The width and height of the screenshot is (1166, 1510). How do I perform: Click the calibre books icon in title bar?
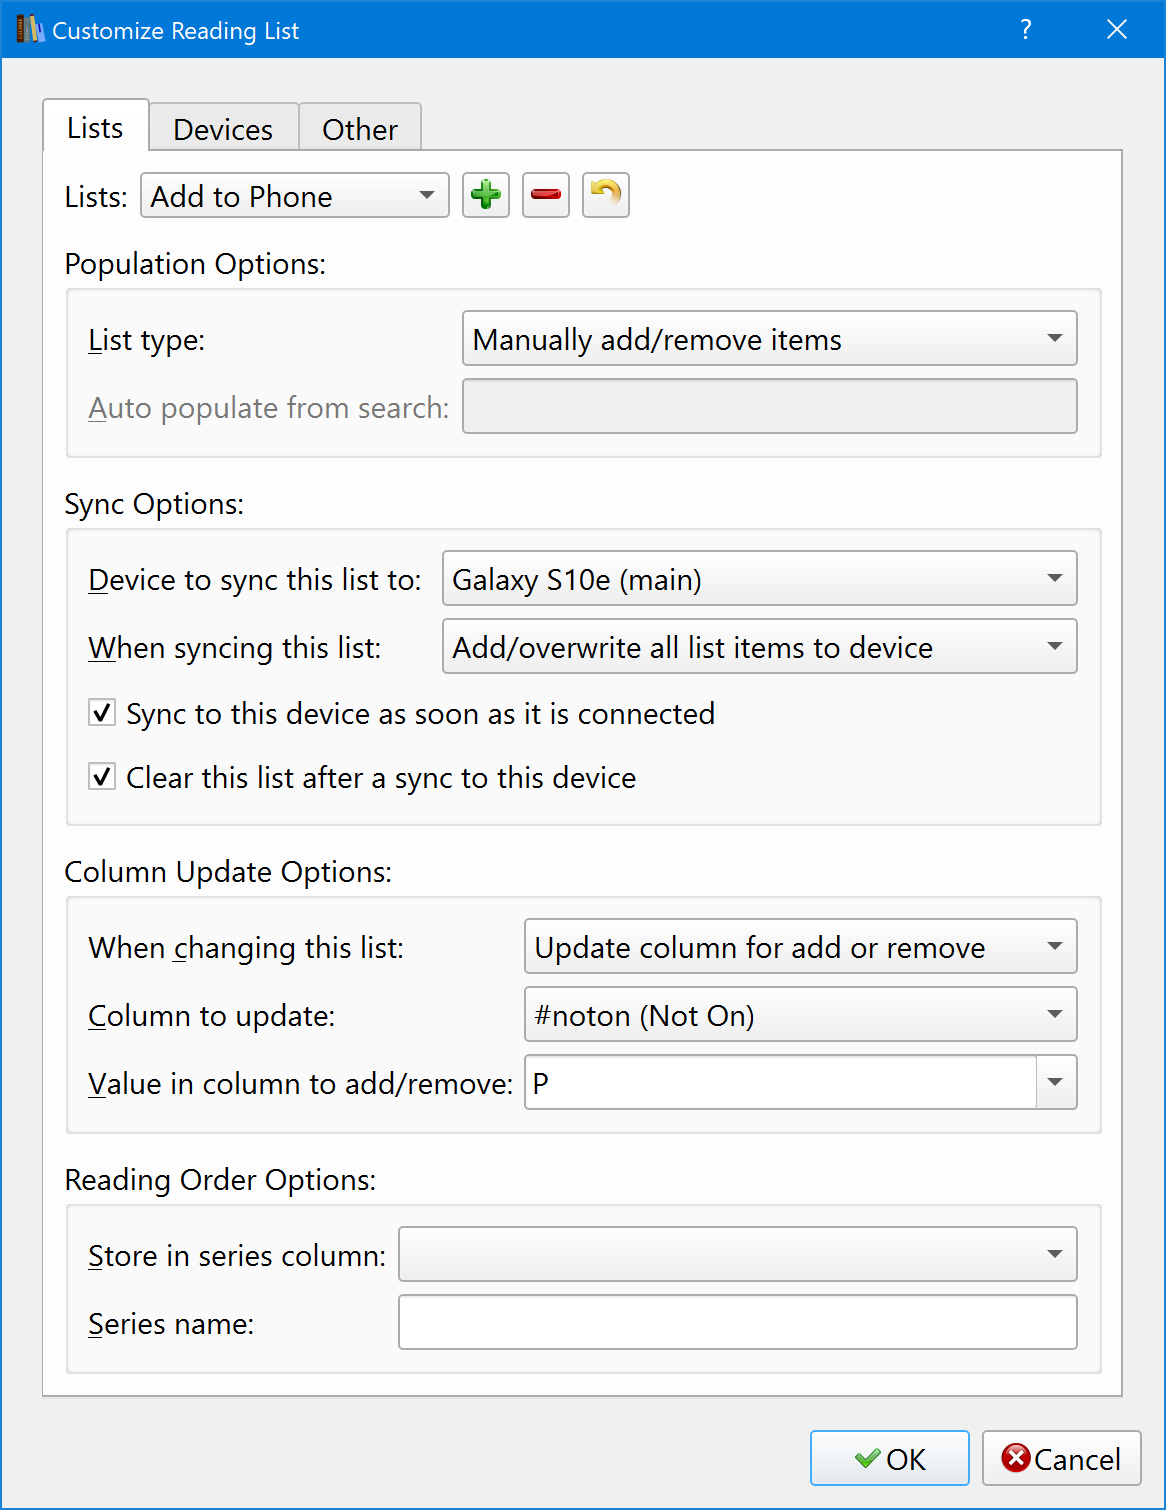pos(30,30)
